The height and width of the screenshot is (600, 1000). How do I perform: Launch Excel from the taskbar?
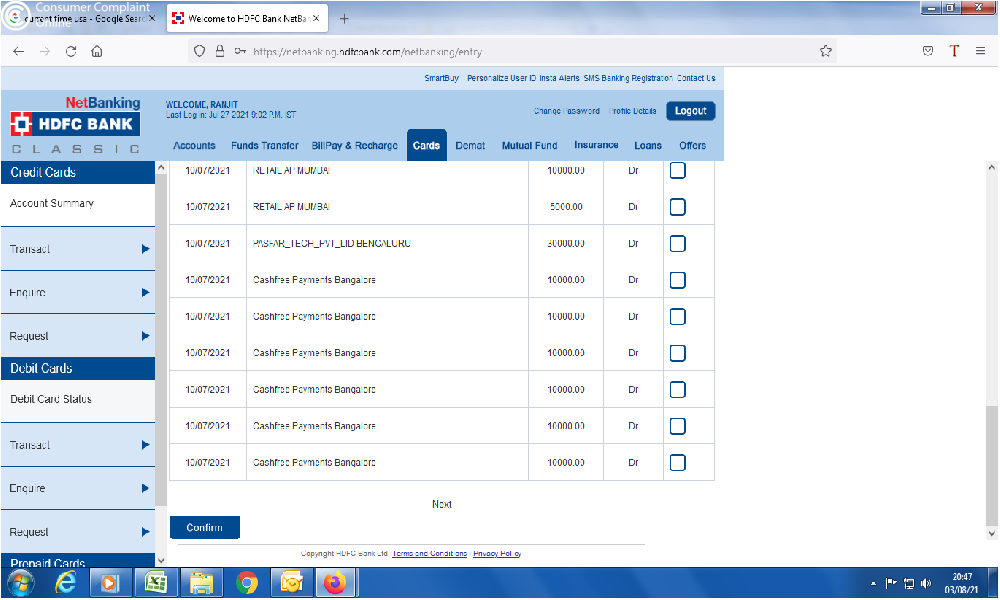pyautogui.click(x=156, y=582)
